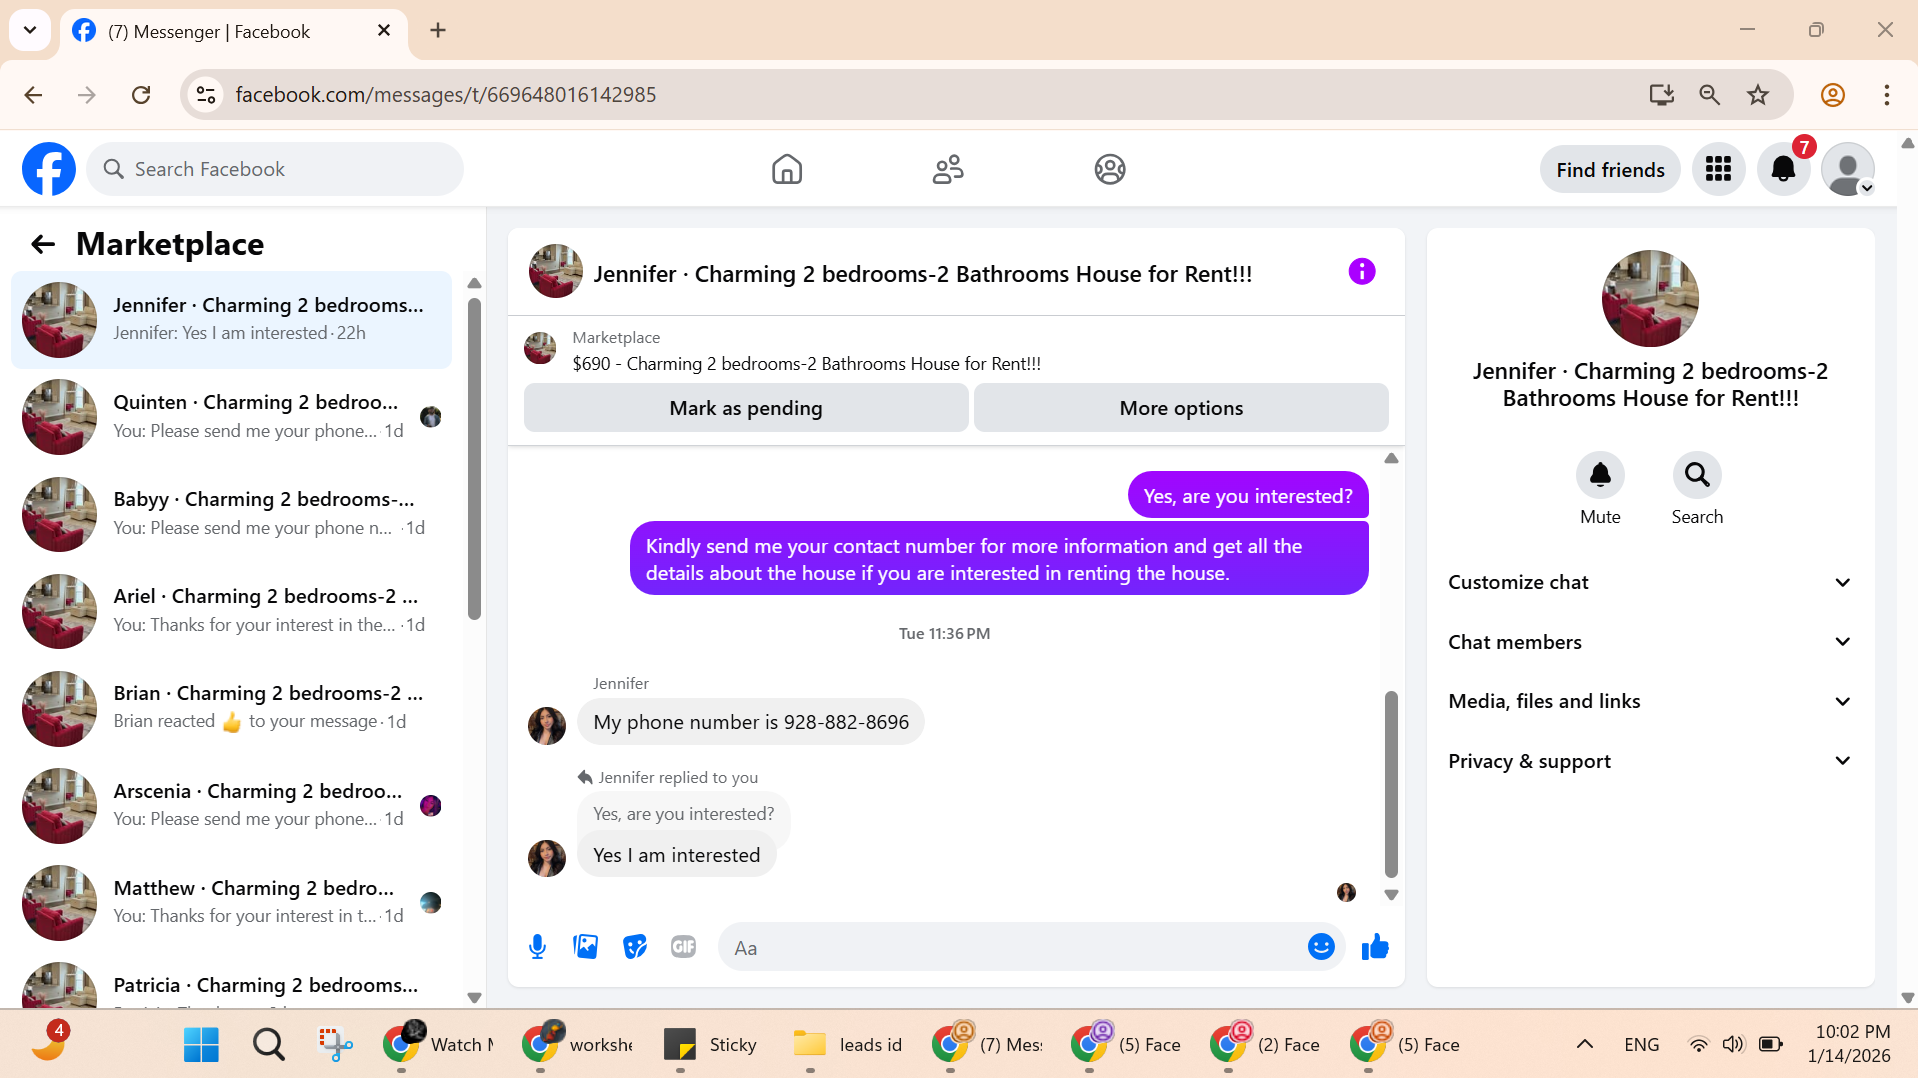Open the Groups icon in top navigation
Image resolution: width=1918 pixels, height=1078 pixels.
(1110, 169)
